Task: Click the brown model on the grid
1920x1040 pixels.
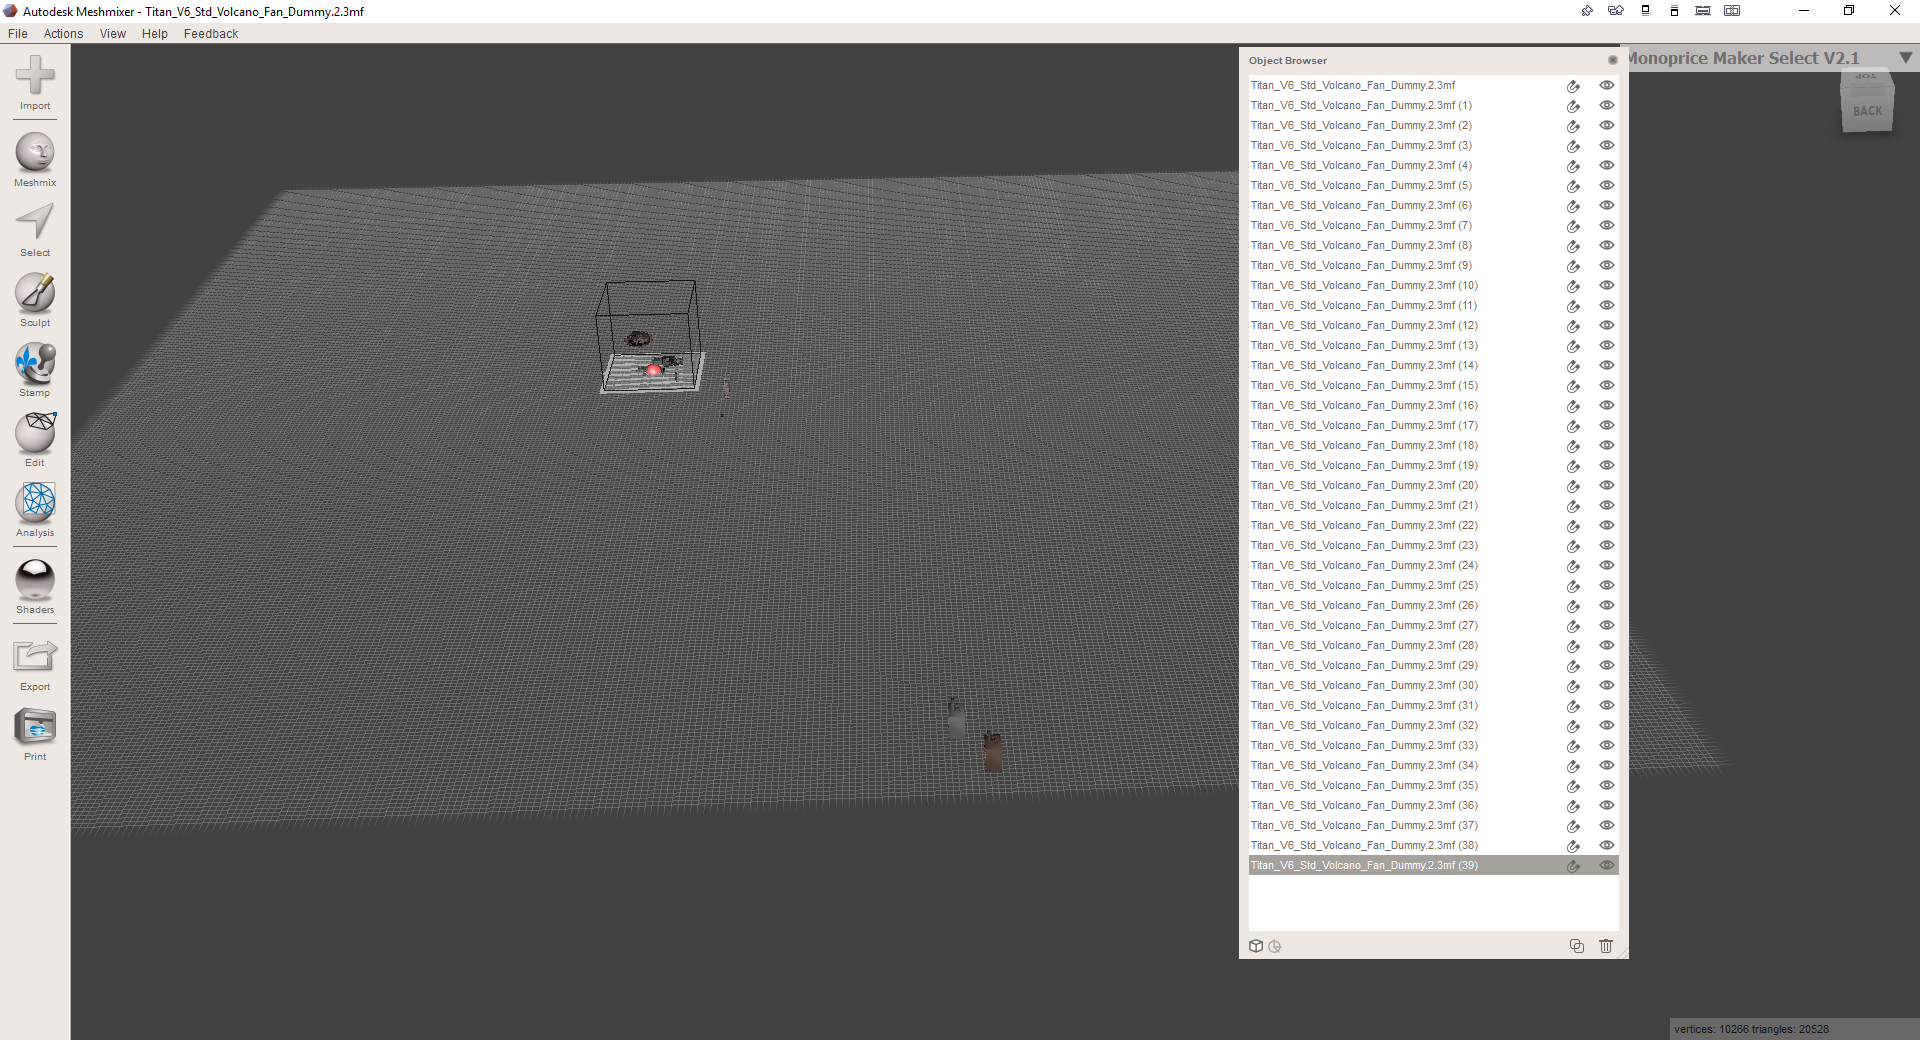Action: pos(992,752)
